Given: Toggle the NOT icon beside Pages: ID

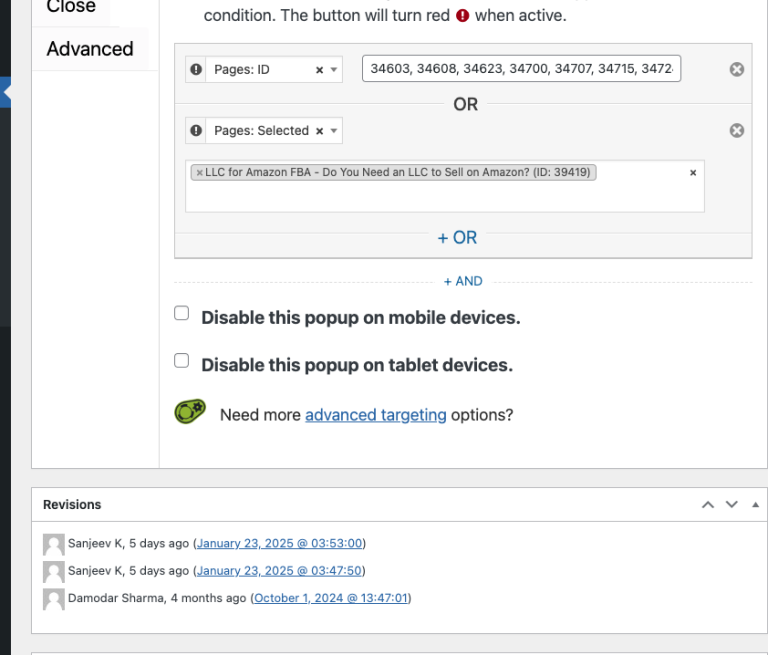Looking at the screenshot, I should (197, 70).
